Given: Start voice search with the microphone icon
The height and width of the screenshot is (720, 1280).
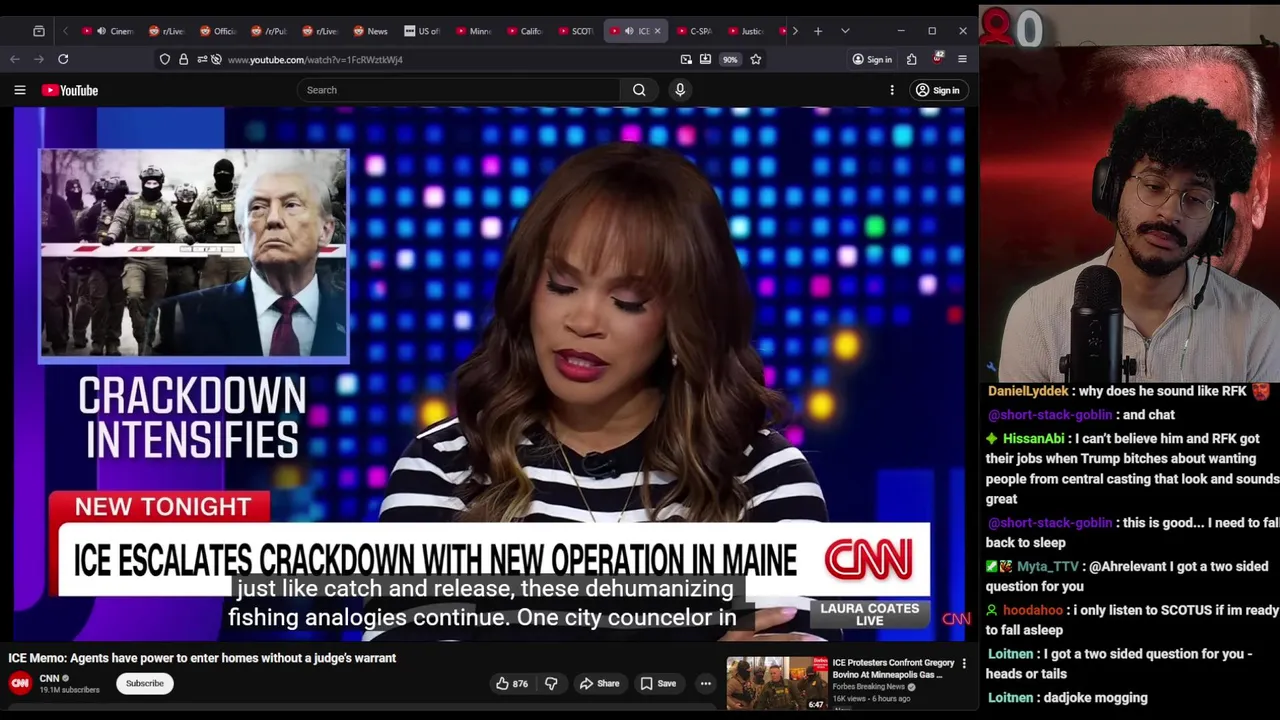Looking at the screenshot, I should point(680,90).
